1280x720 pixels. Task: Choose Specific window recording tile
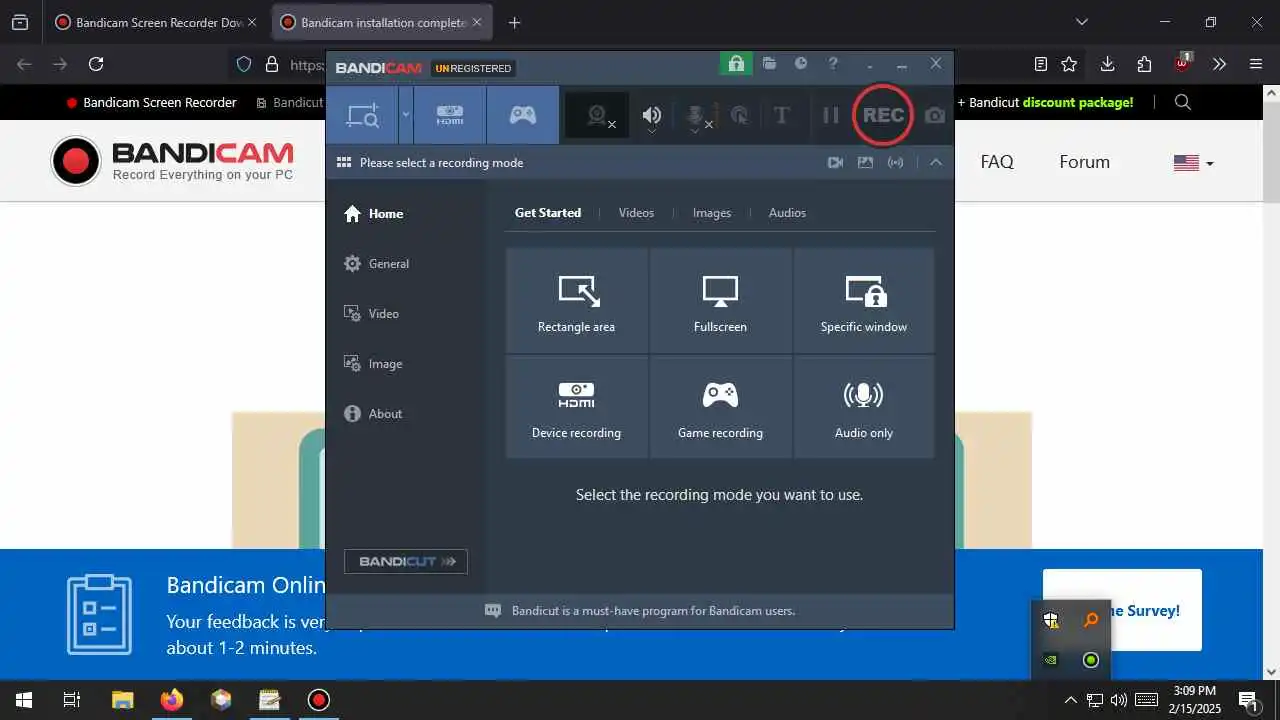point(864,301)
